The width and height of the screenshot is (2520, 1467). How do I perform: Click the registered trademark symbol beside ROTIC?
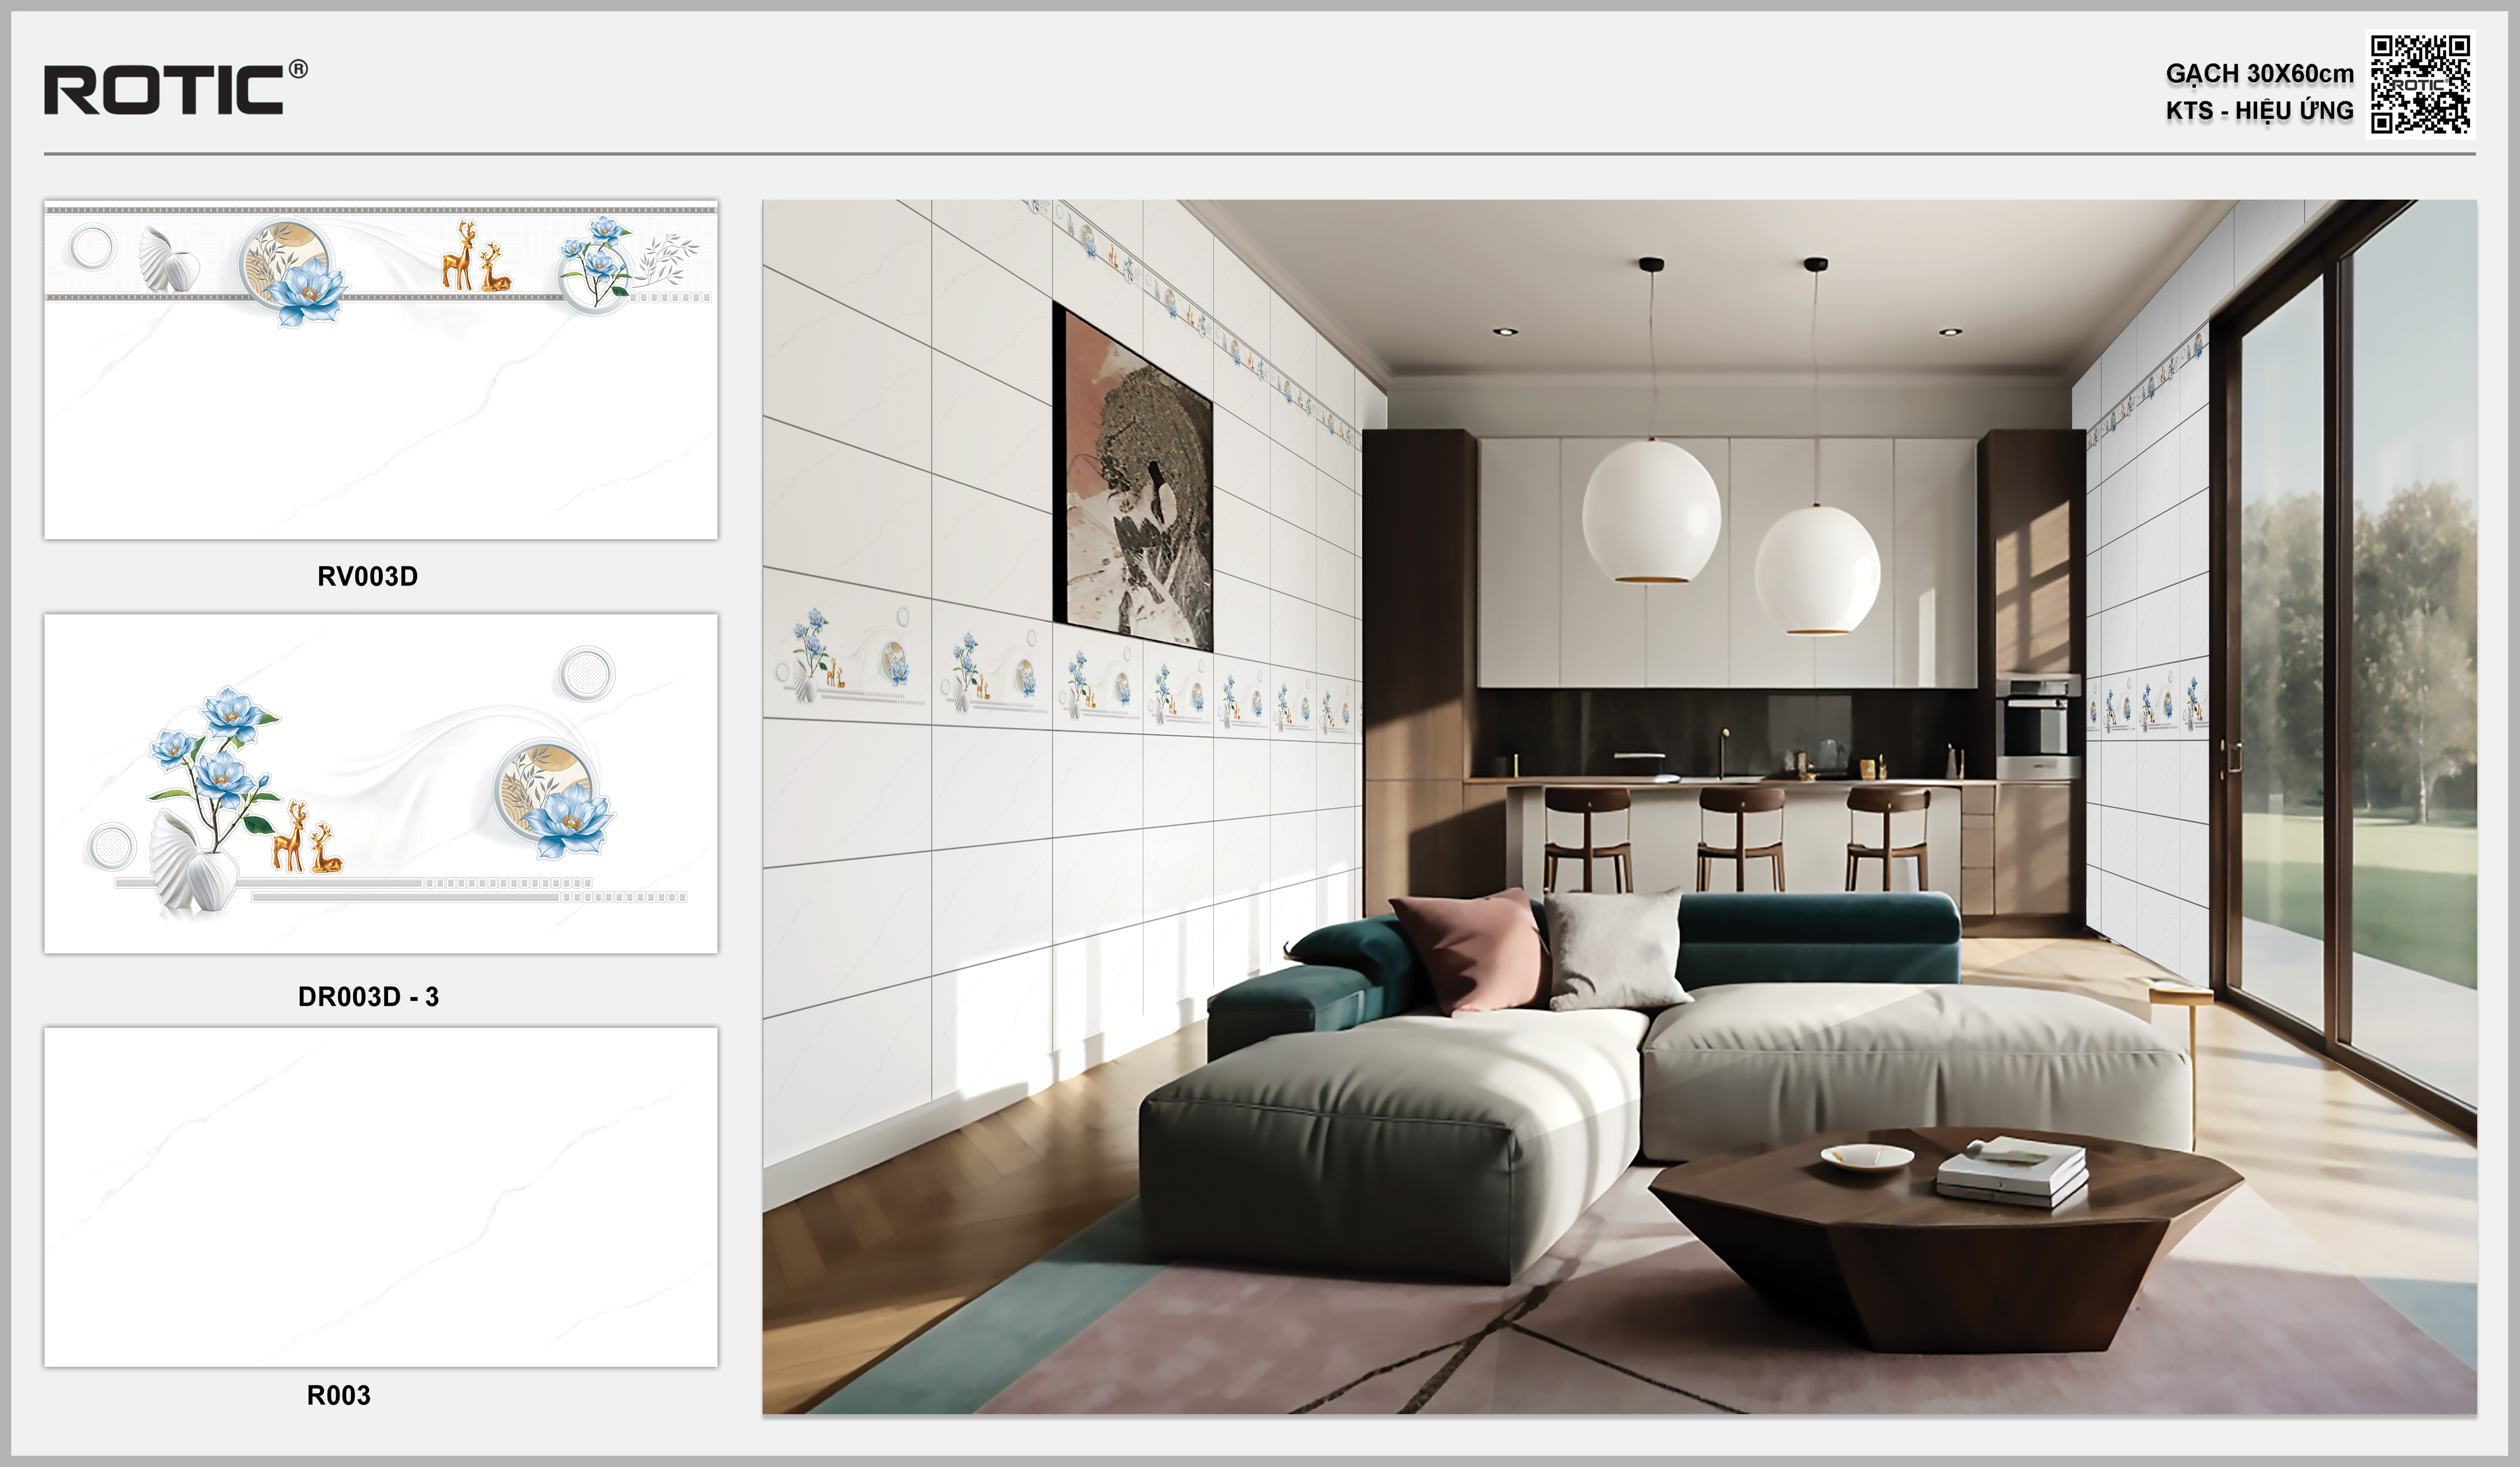(x=298, y=69)
